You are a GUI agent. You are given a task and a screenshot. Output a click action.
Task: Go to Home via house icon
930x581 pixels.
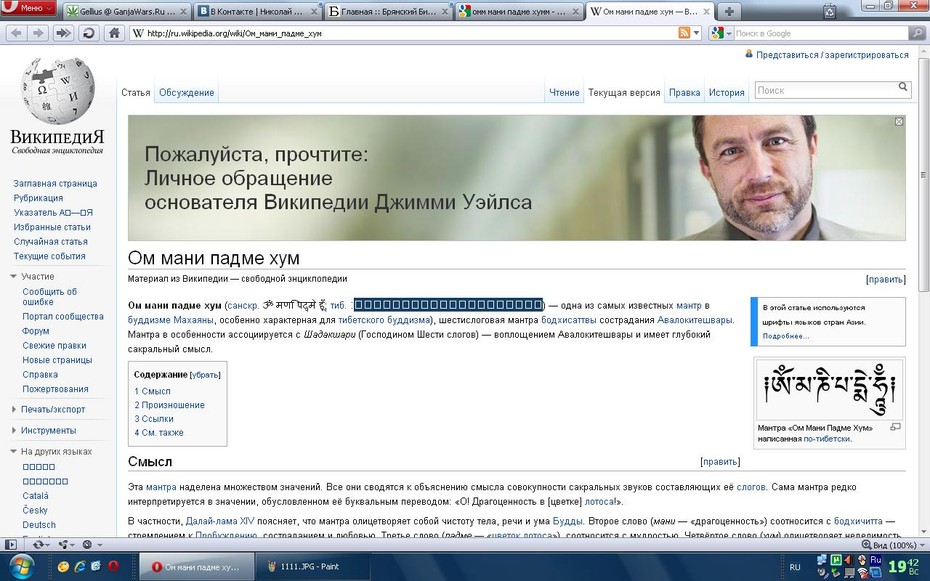click(x=114, y=33)
